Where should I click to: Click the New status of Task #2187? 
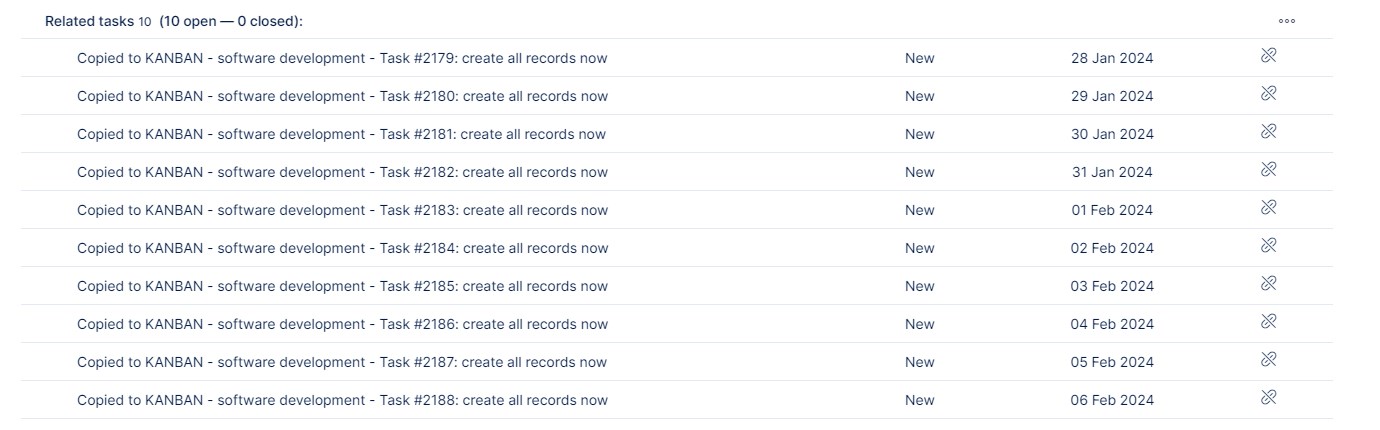pos(919,362)
